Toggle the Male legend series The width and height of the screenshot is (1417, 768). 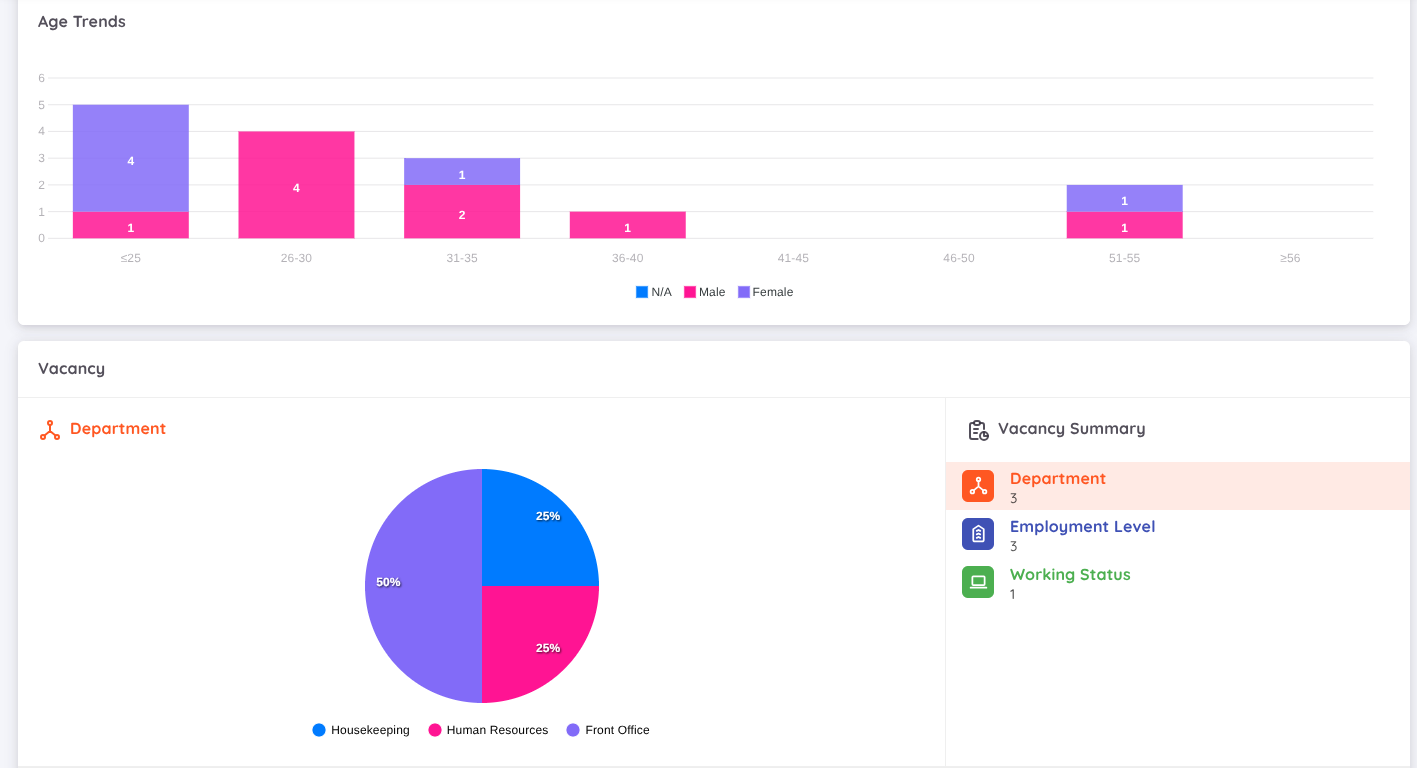pyautogui.click(x=704, y=292)
